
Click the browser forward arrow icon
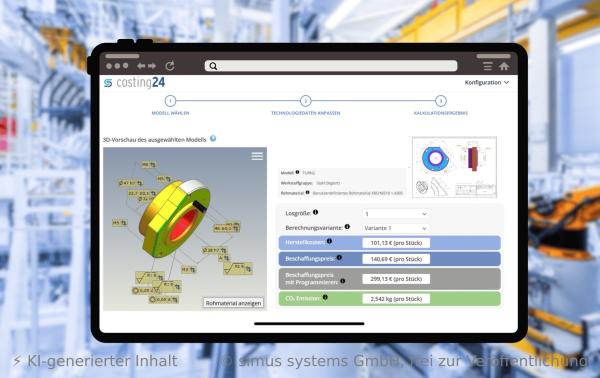tap(152, 66)
